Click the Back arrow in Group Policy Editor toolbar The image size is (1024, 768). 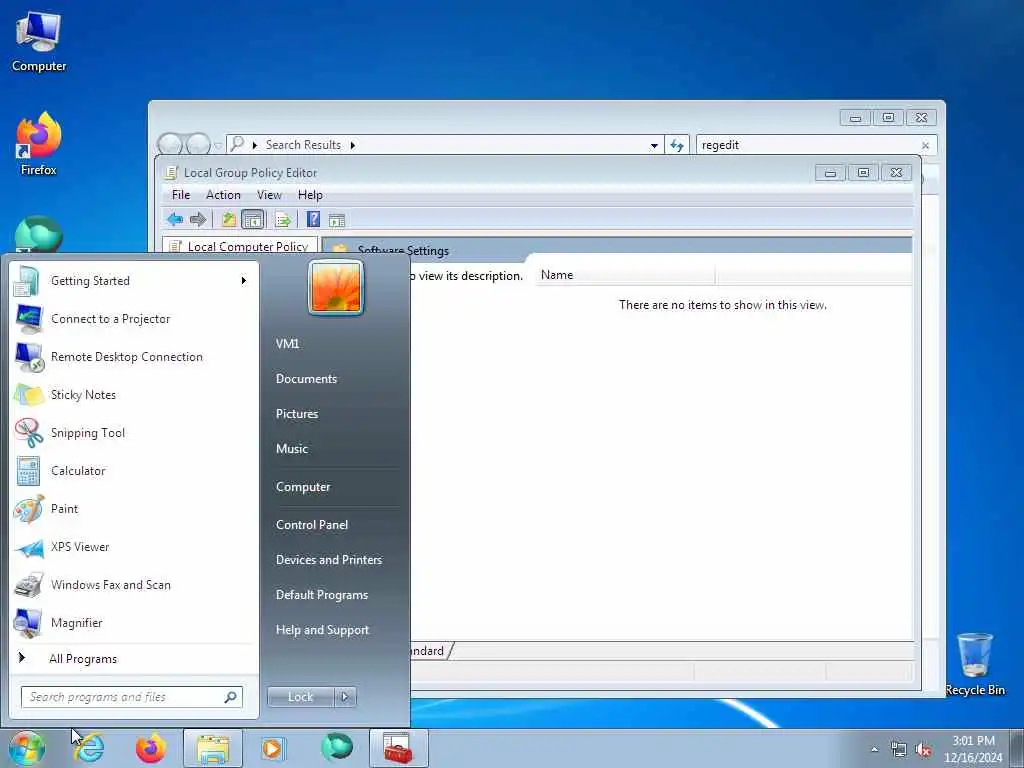pos(174,219)
